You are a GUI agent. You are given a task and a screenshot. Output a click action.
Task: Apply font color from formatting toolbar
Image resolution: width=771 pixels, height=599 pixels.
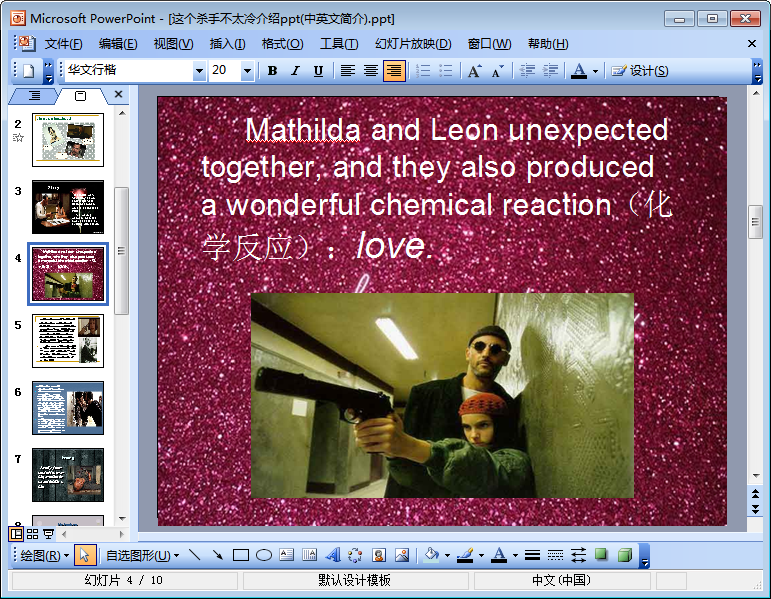coord(579,71)
